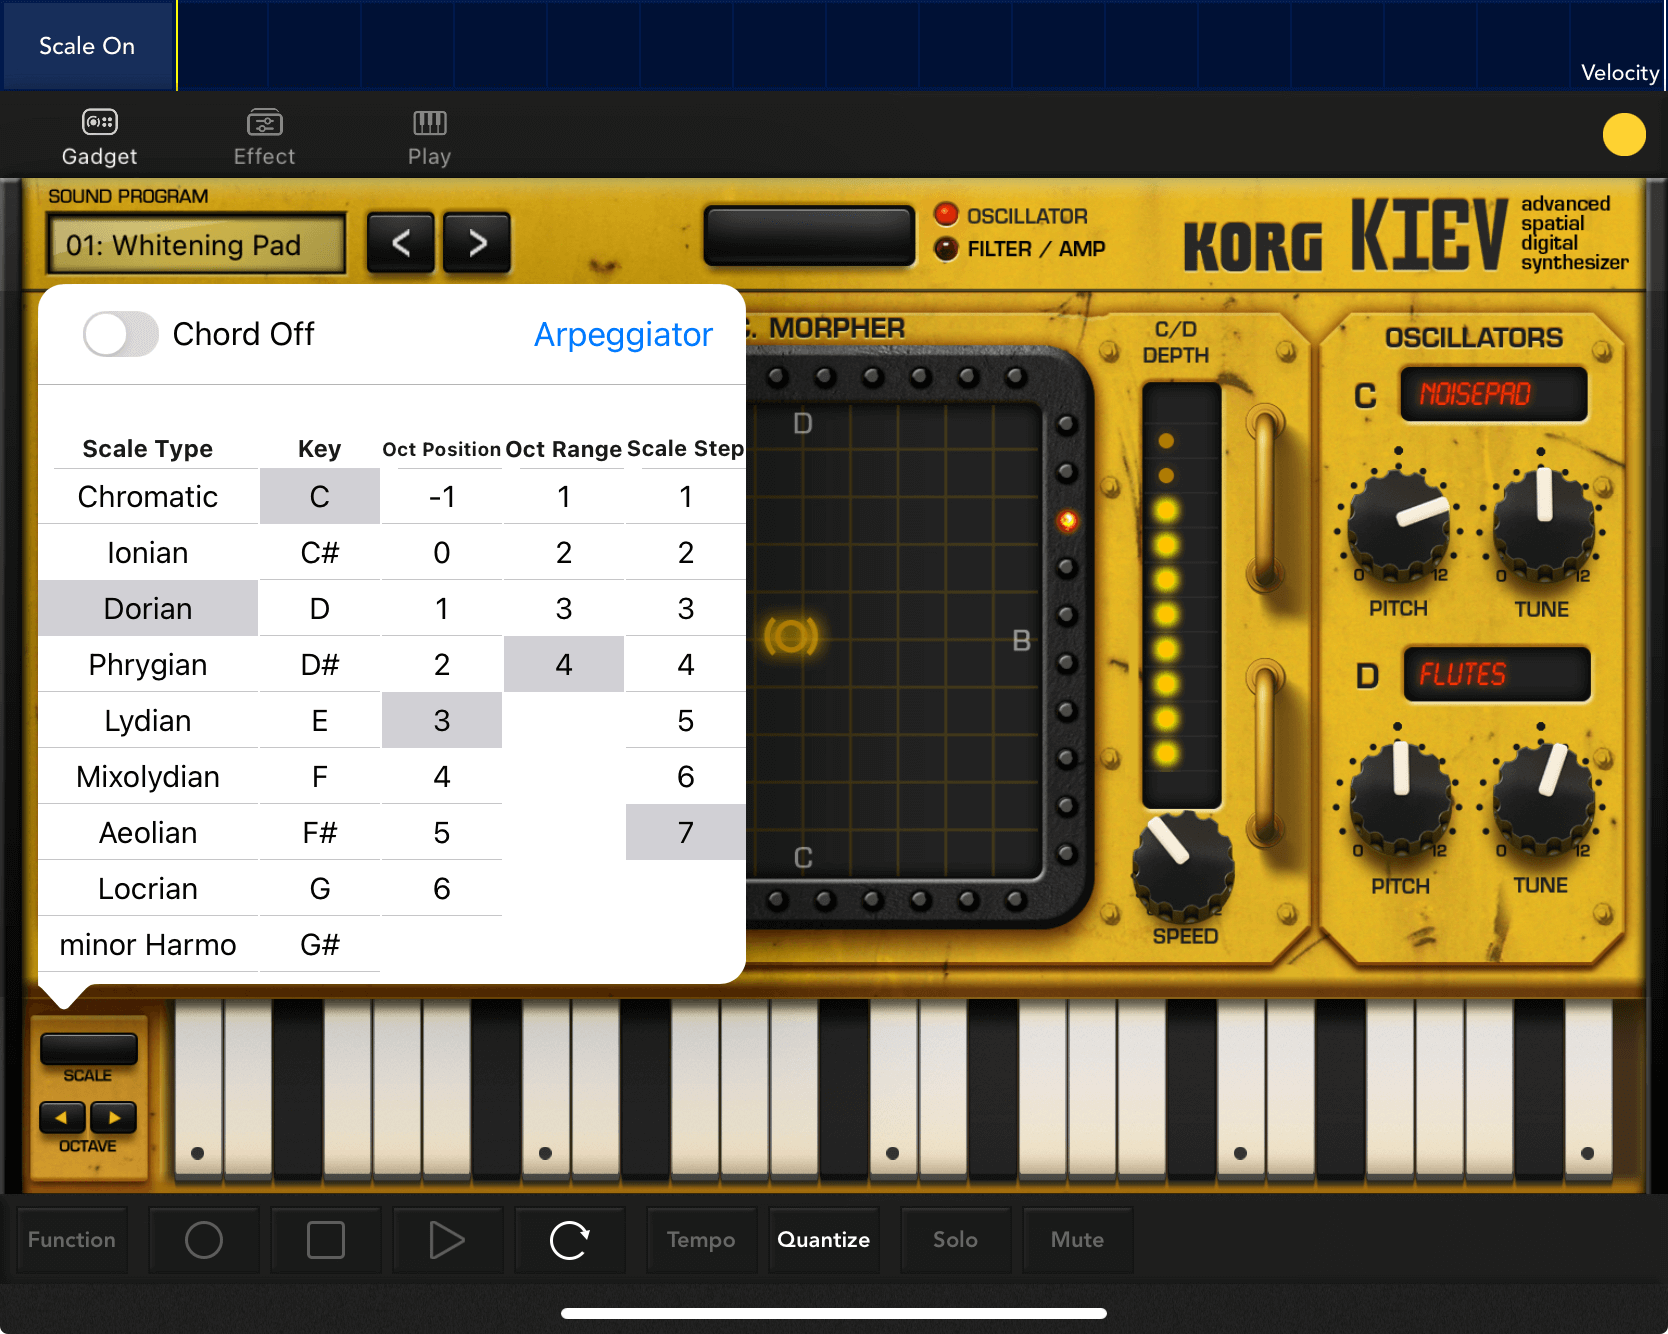
Task: Toggle loop with the circular arrow
Action: 570,1240
